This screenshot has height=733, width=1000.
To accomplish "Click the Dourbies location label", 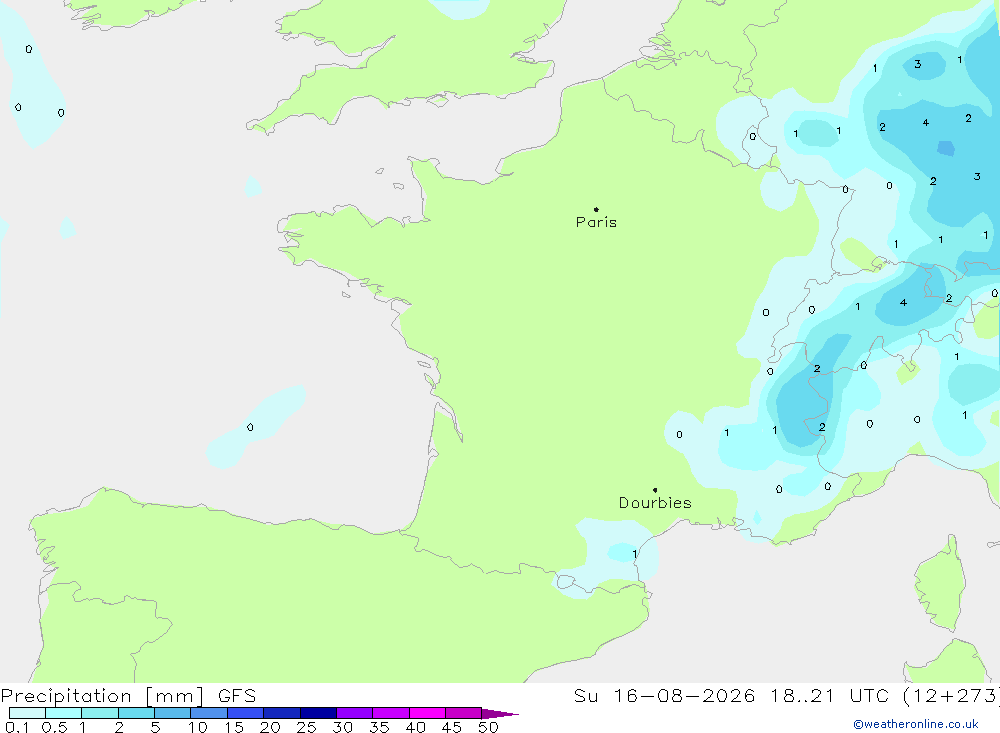I will [x=655, y=503].
